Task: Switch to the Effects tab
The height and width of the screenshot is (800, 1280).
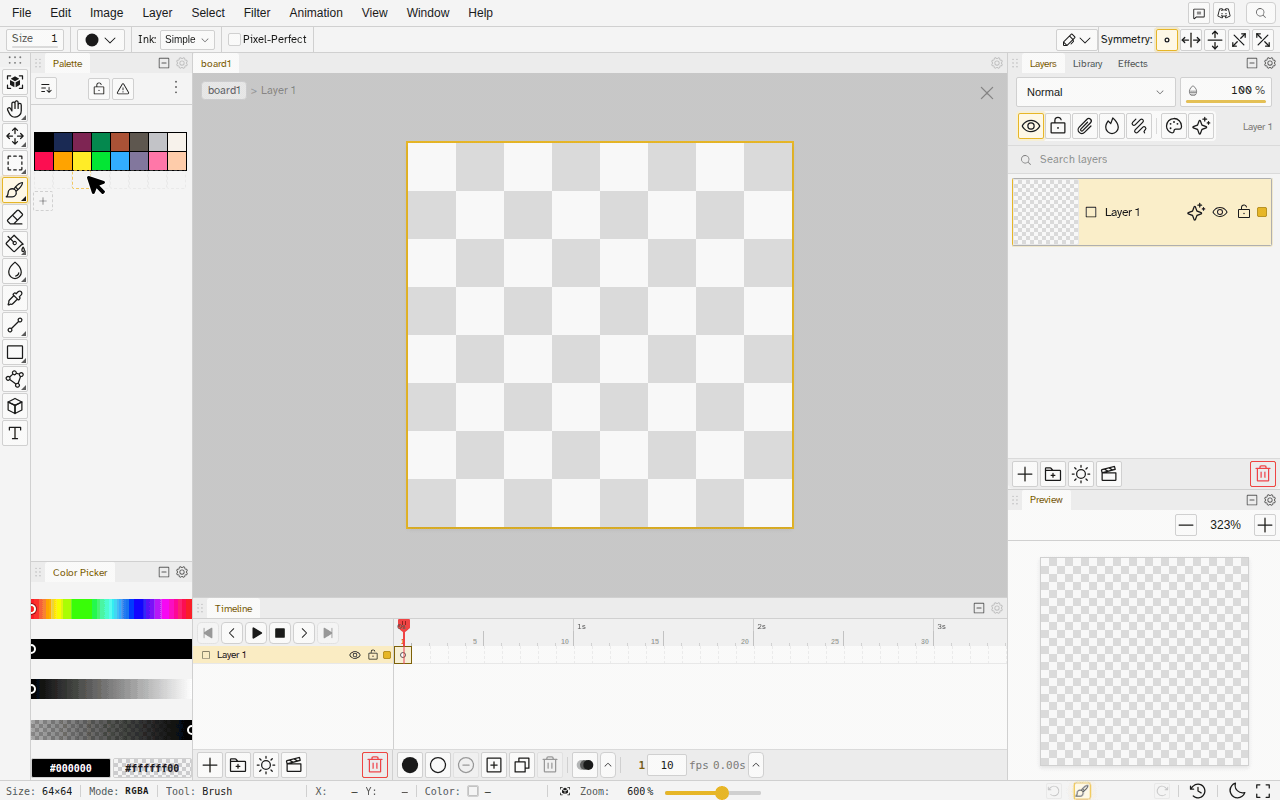Action: pos(1133,63)
